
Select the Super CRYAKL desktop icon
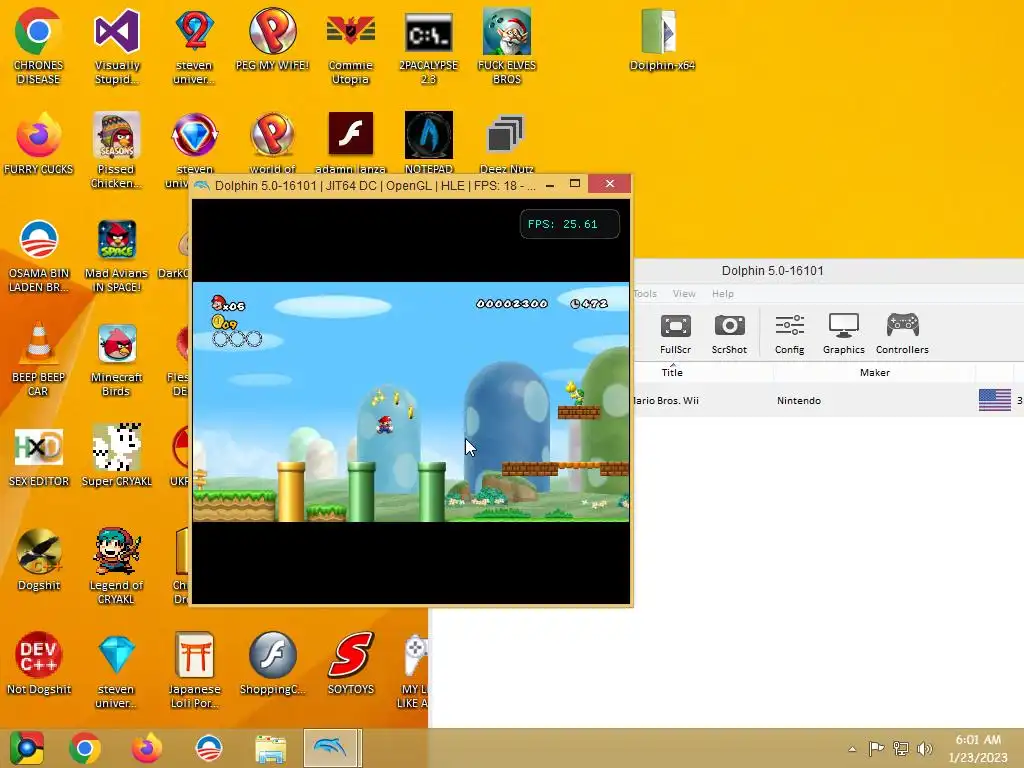point(116,455)
